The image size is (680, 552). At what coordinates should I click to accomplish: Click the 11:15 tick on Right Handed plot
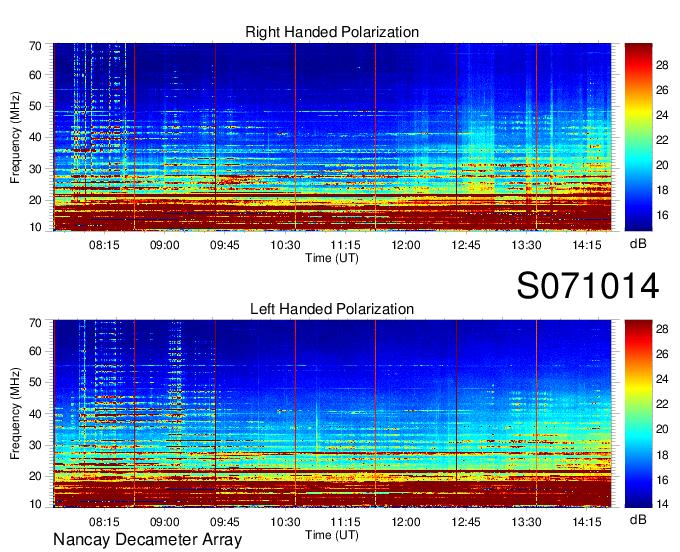346,245
